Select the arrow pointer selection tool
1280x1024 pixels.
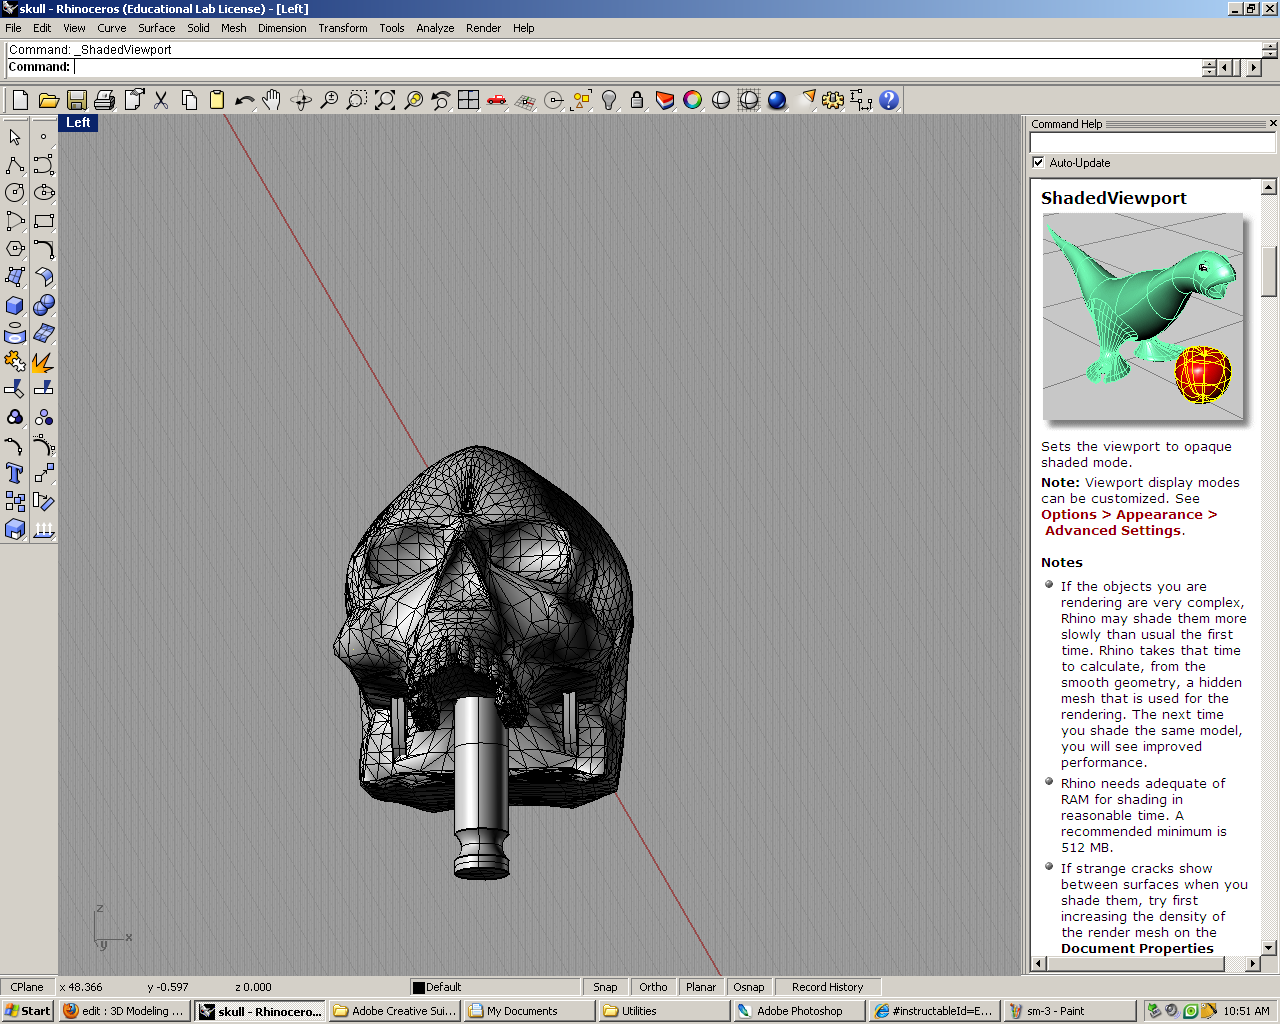click(15, 137)
